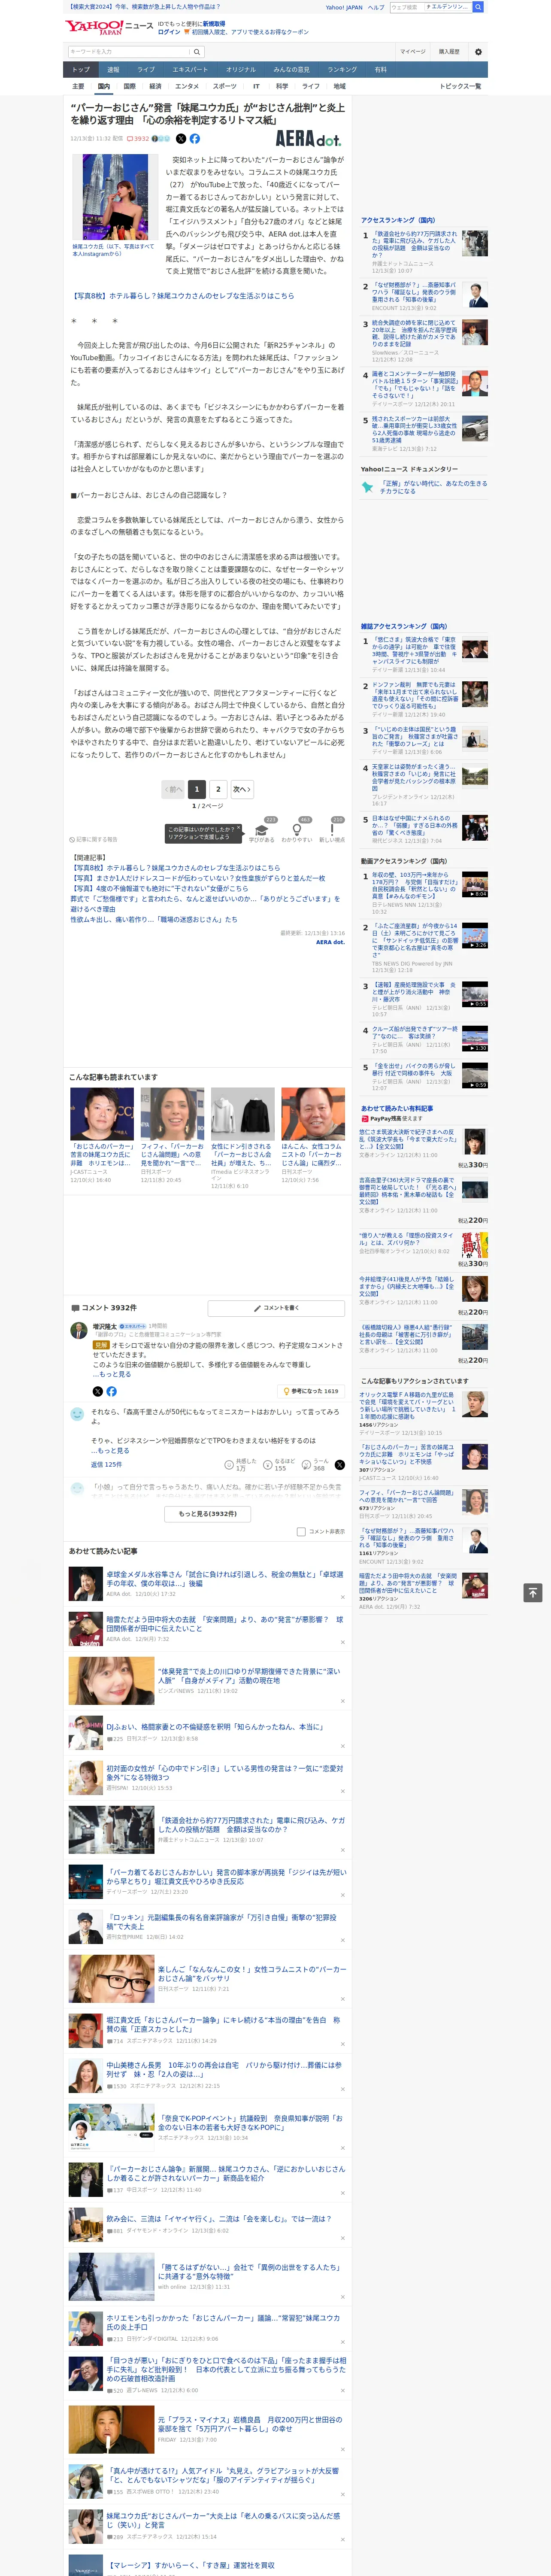Click the expert commenter 増沢隆太 avatar
Viewport: 551px width, 2576px height.
pyautogui.click(x=78, y=1330)
